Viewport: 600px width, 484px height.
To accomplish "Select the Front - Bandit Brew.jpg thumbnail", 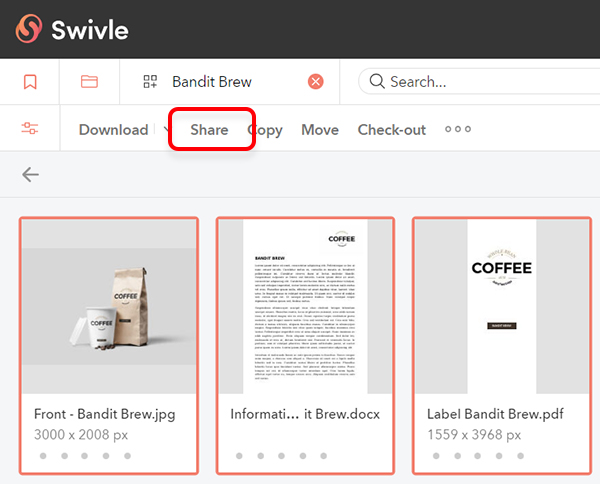I will pyautogui.click(x=109, y=306).
